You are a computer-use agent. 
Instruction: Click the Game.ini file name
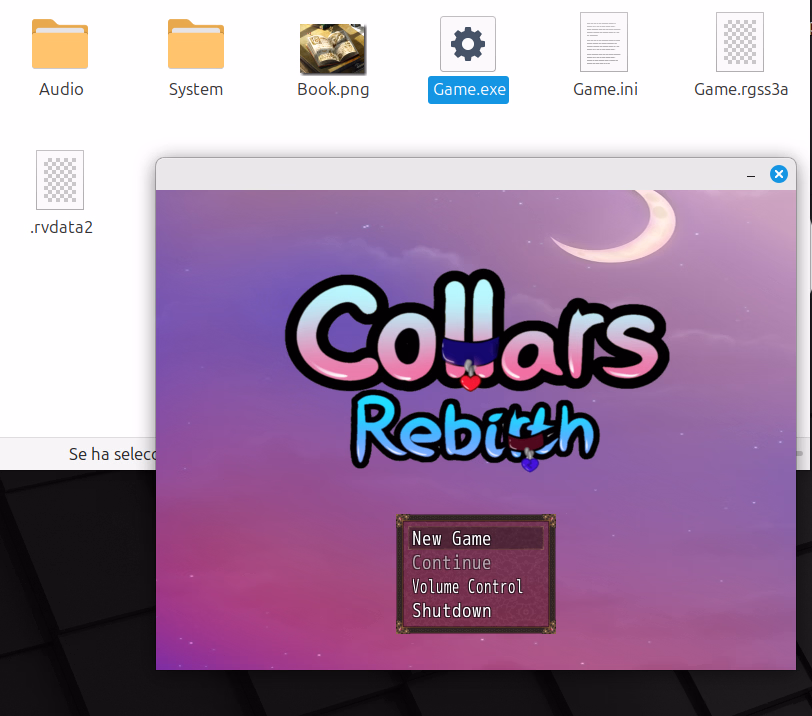605,89
